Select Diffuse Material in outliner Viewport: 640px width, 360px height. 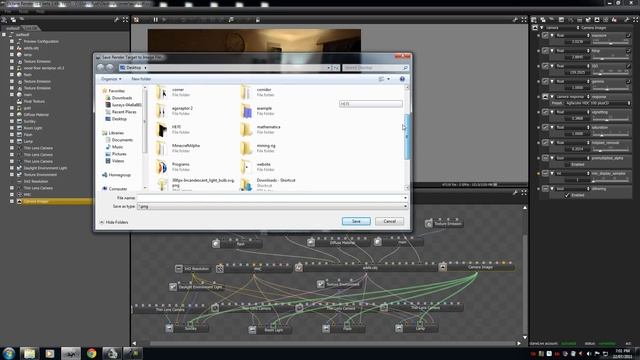[36, 115]
